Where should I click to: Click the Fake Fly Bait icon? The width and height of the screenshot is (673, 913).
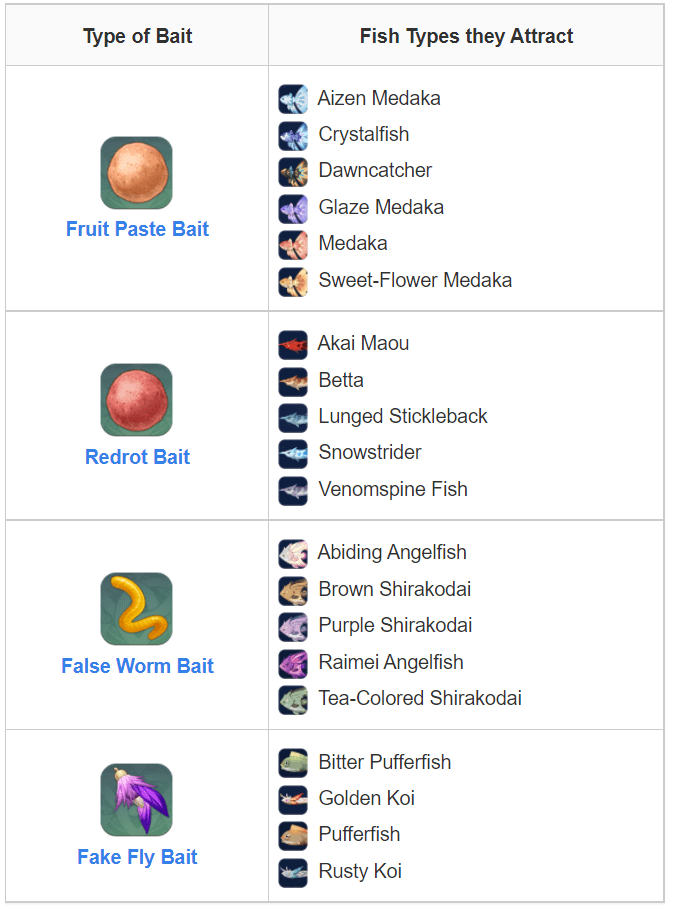[x=136, y=800]
